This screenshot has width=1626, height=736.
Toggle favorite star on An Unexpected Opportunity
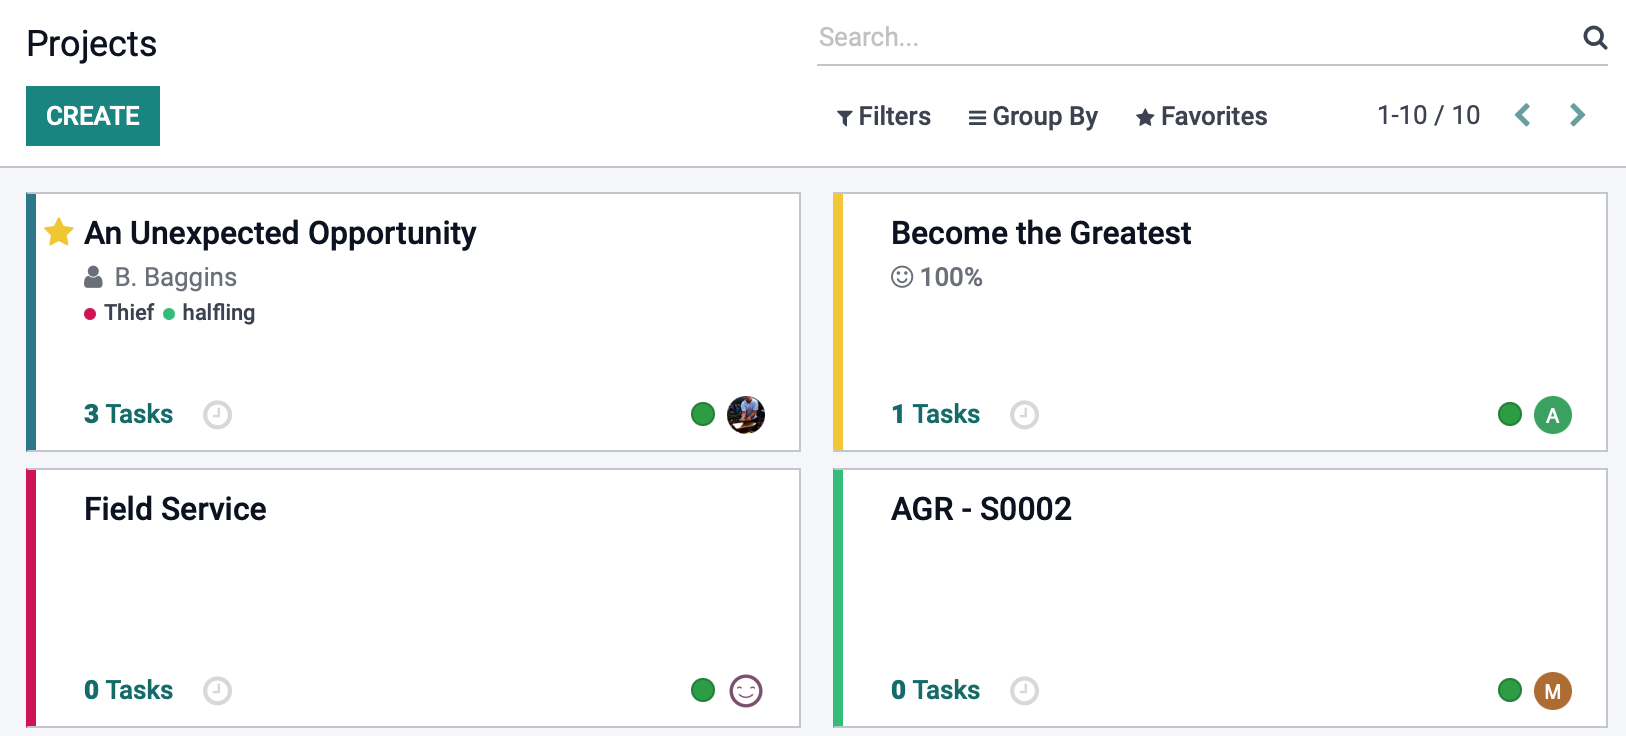pyautogui.click(x=59, y=232)
